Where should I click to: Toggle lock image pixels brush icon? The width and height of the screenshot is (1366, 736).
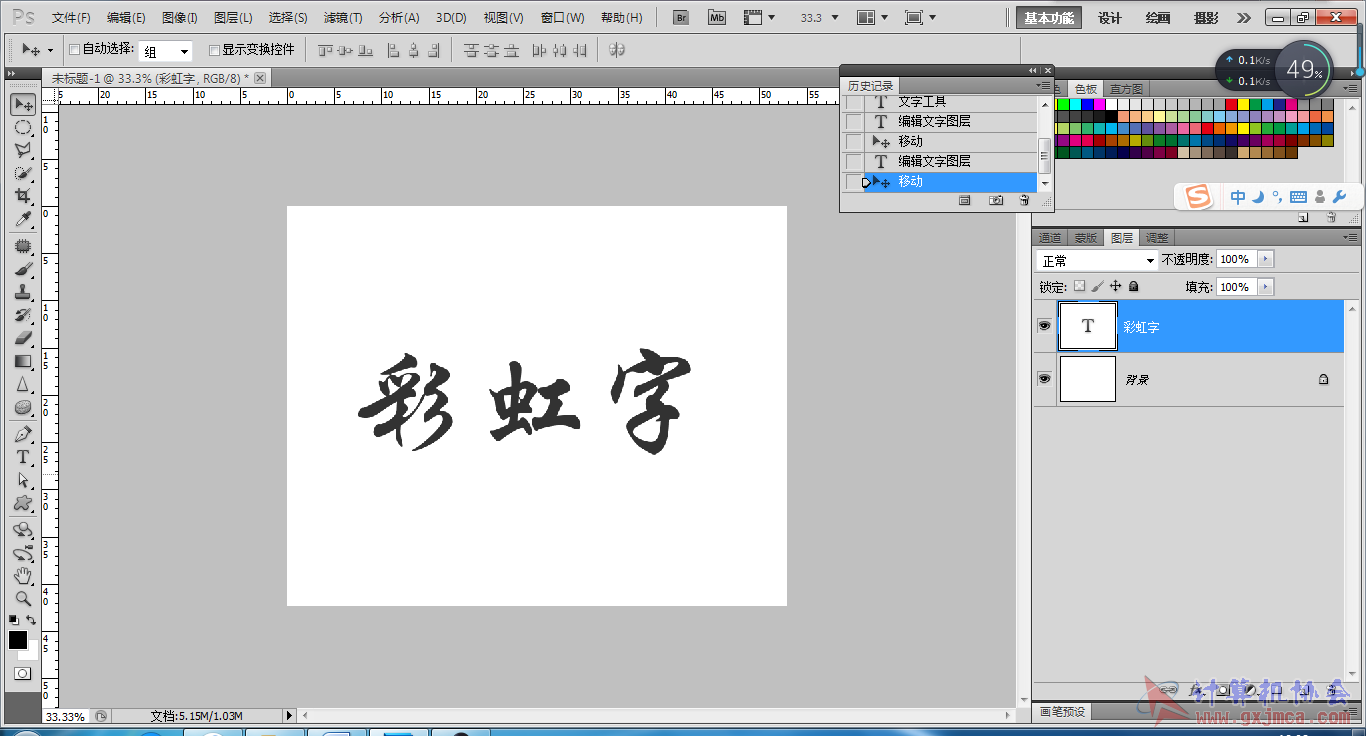(1097, 286)
